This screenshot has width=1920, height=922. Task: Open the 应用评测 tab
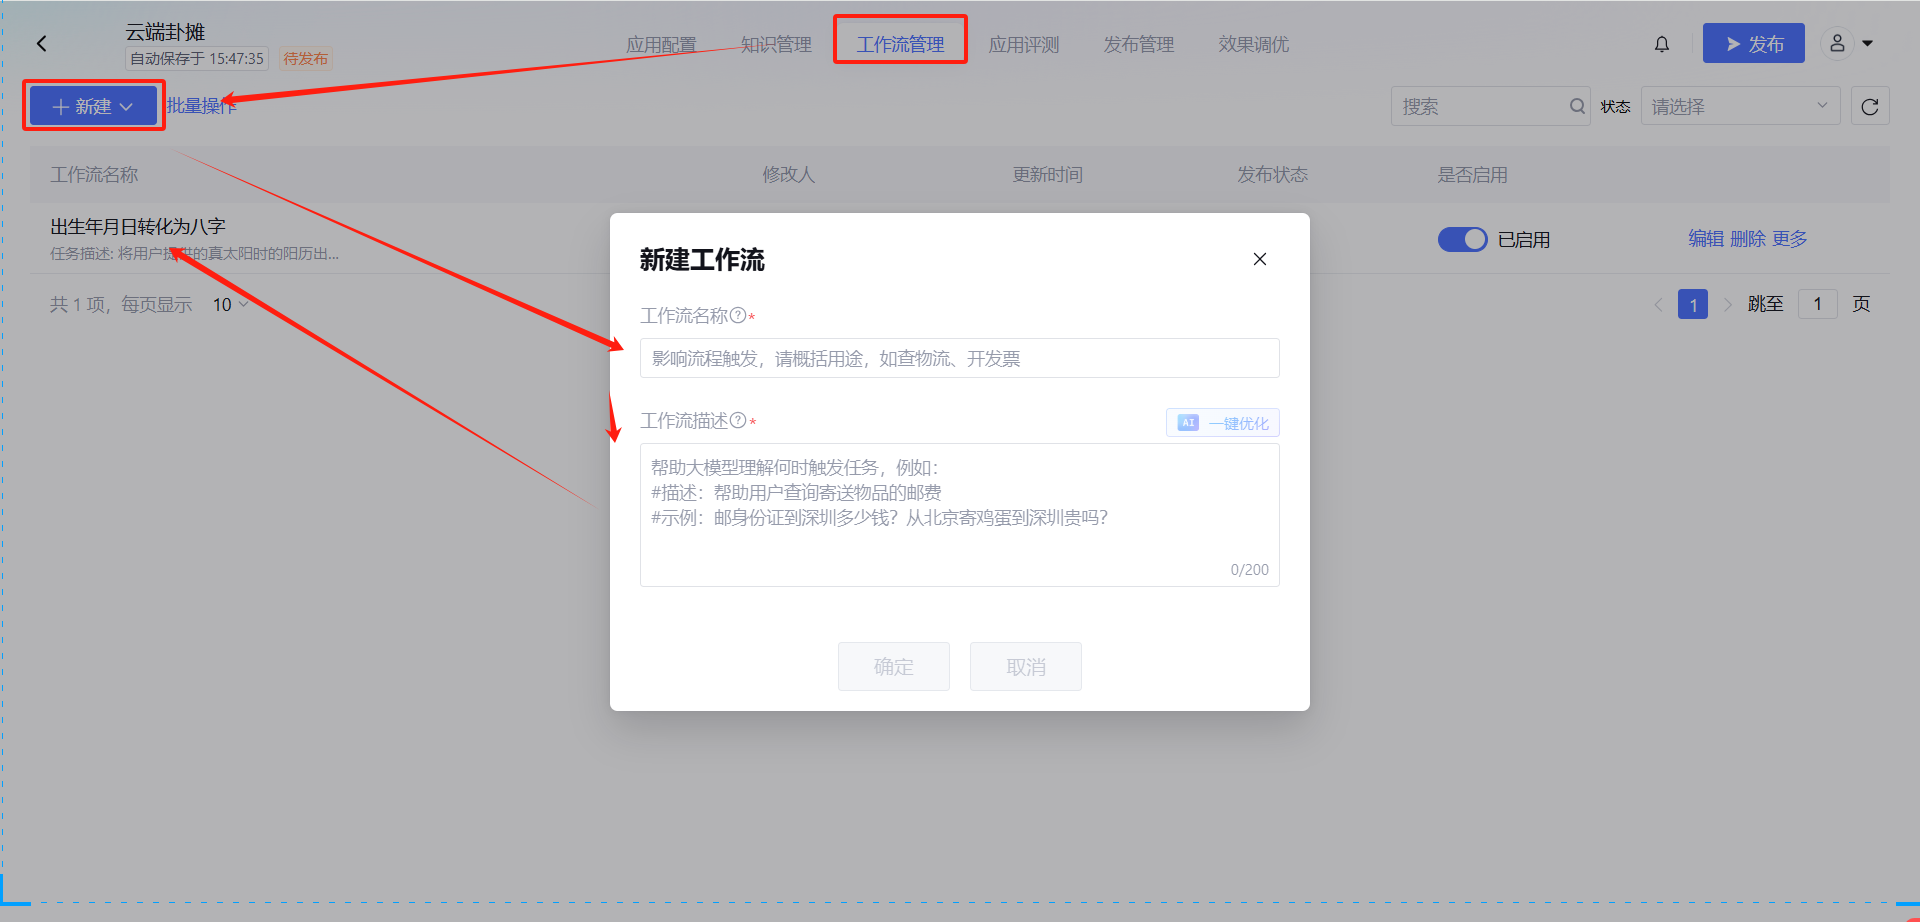coord(1024,44)
